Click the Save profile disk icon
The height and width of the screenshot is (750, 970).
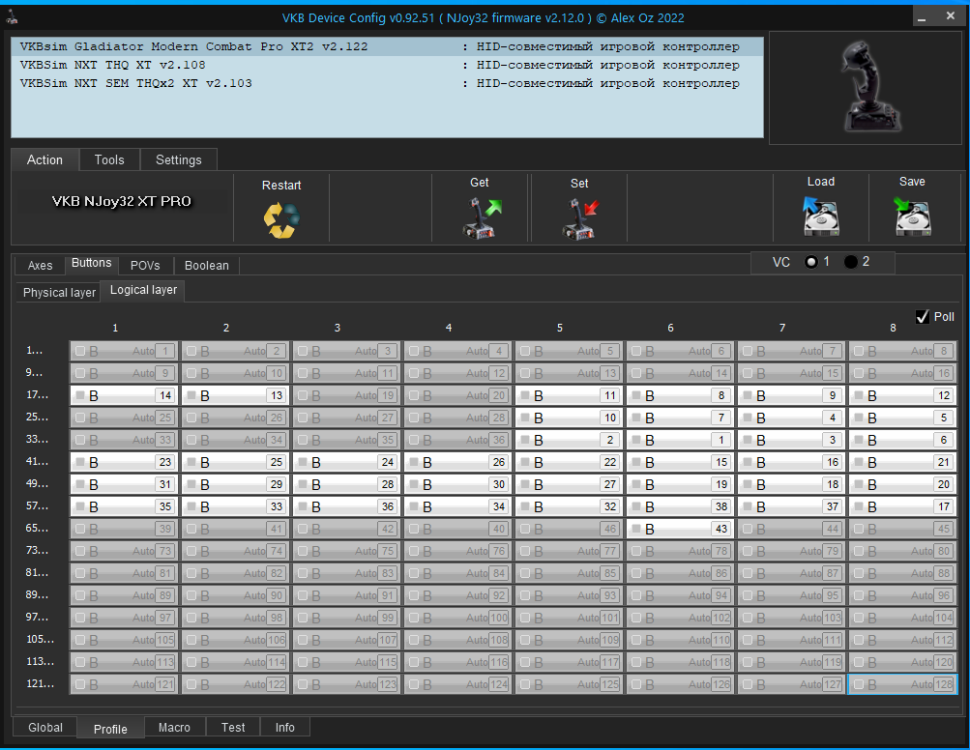click(912, 216)
